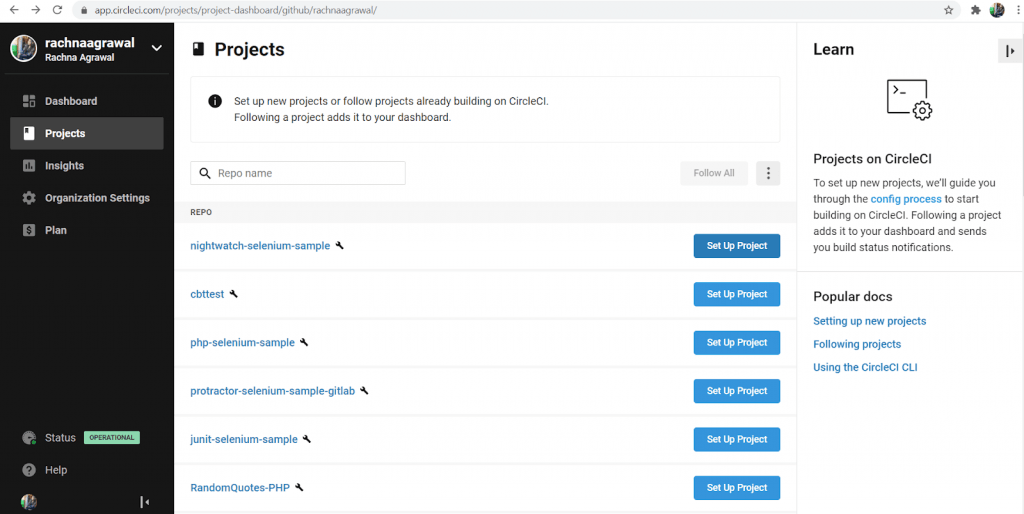Open the Chrome three-dot menu
This screenshot has height=514, width=1024.
[1016, 10]
